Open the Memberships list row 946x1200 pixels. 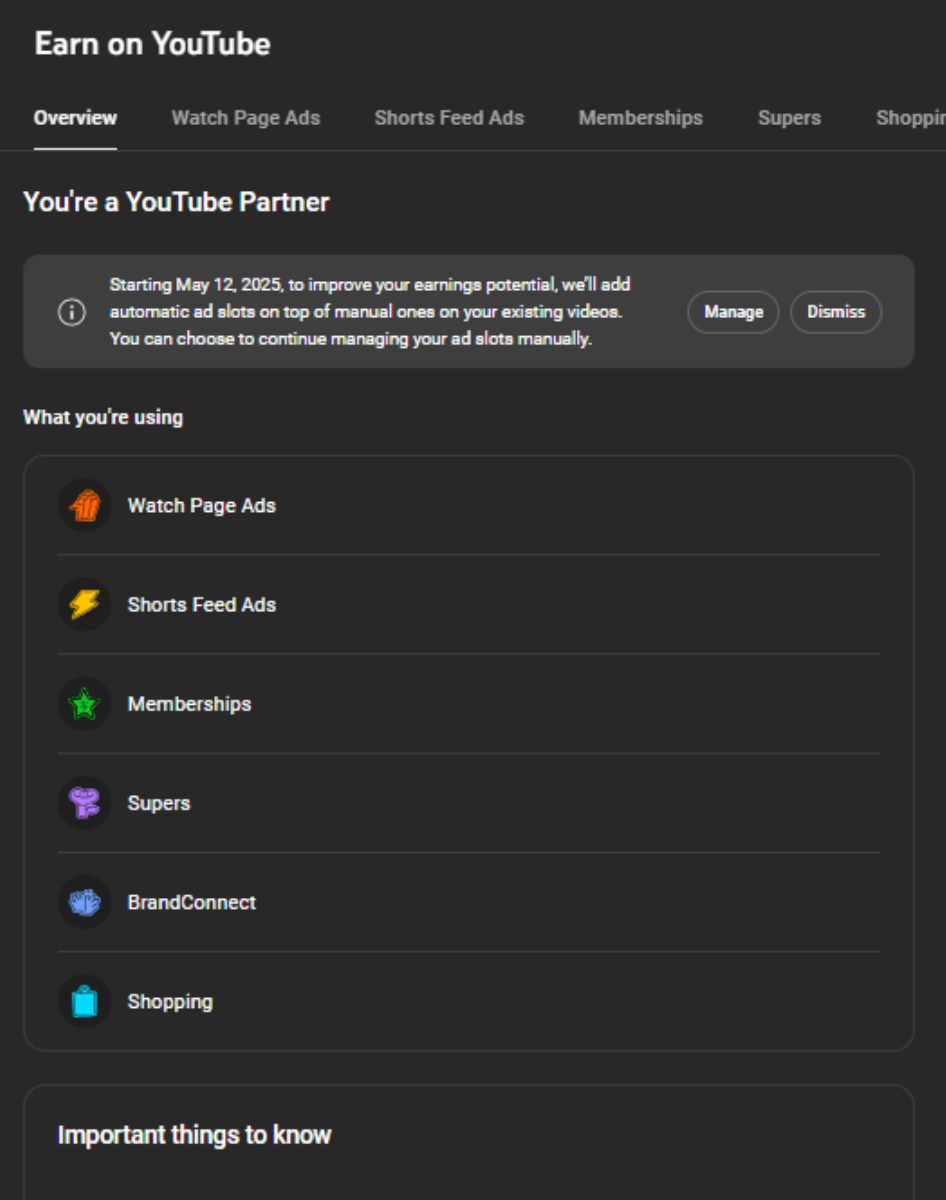[469, 704]
